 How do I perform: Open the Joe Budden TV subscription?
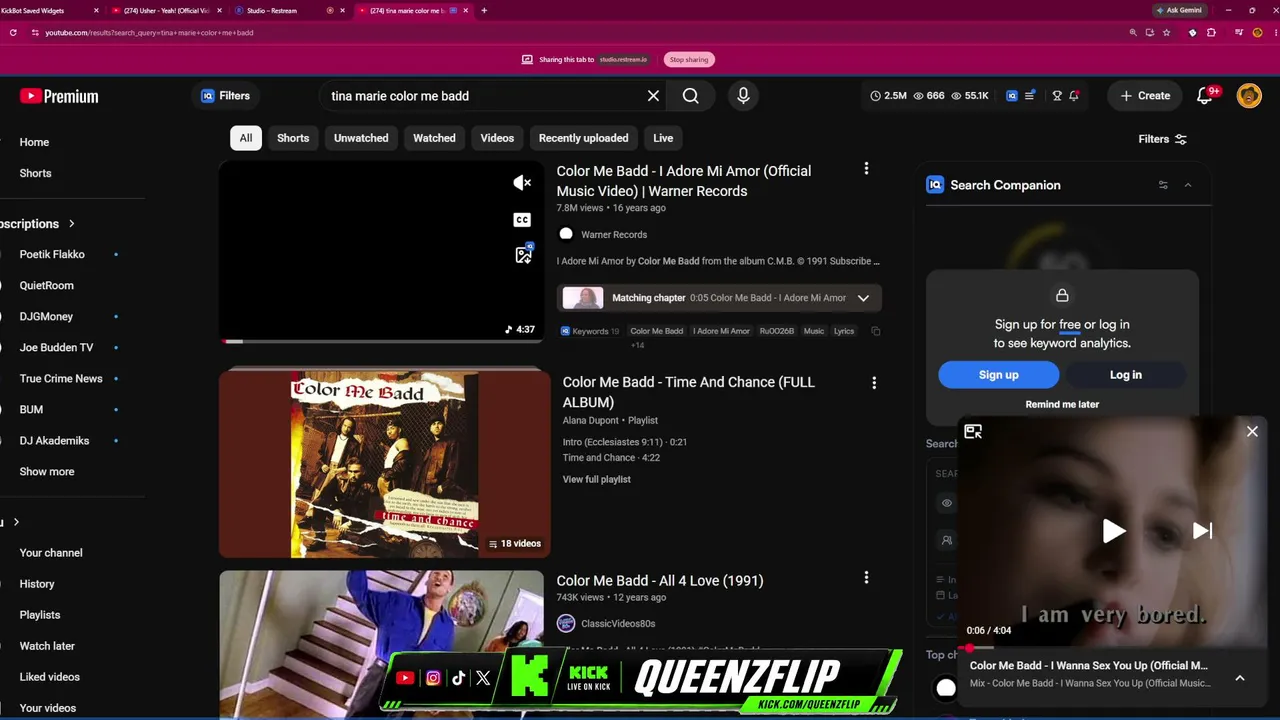pos(56,347)
